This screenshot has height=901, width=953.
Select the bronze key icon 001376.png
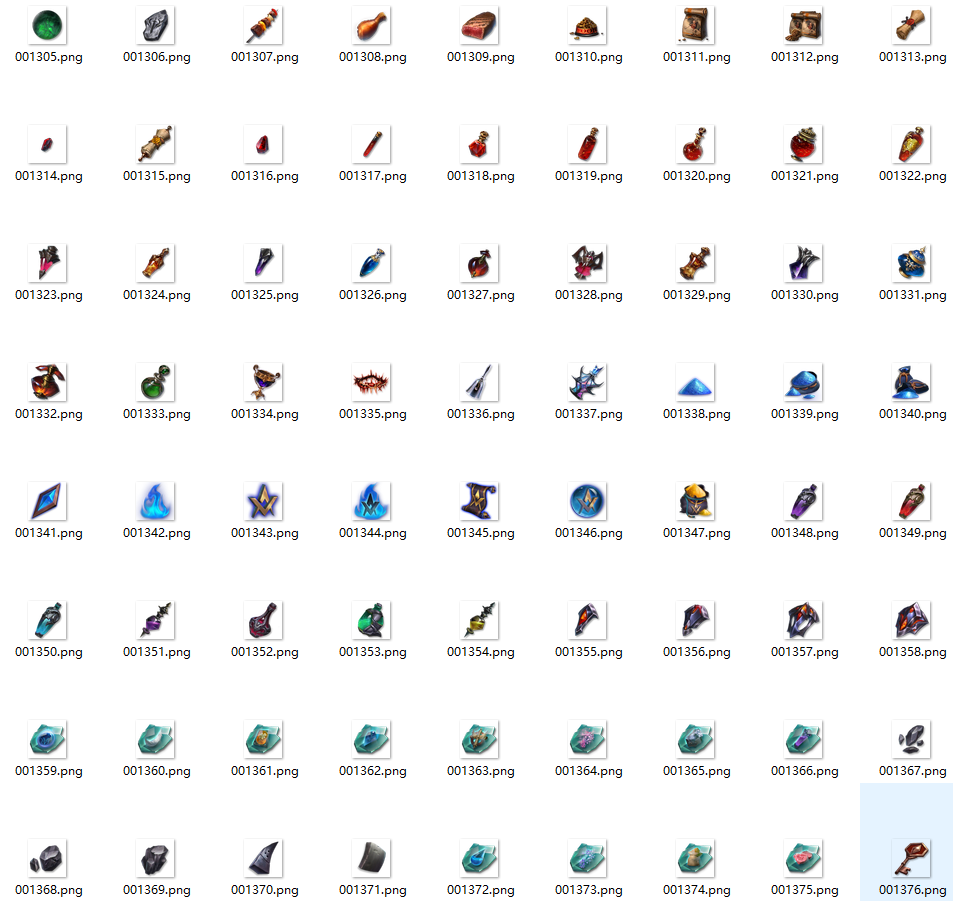[912, 858]
